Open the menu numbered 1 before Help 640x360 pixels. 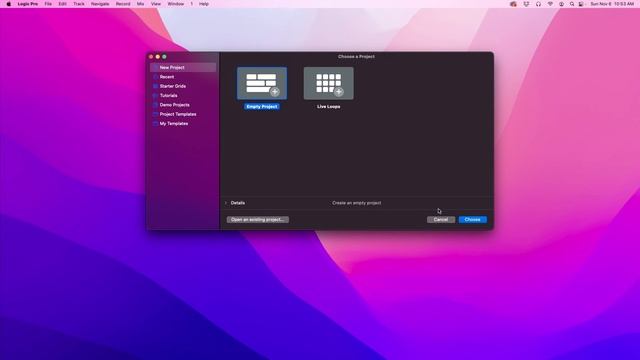[191, 4]
